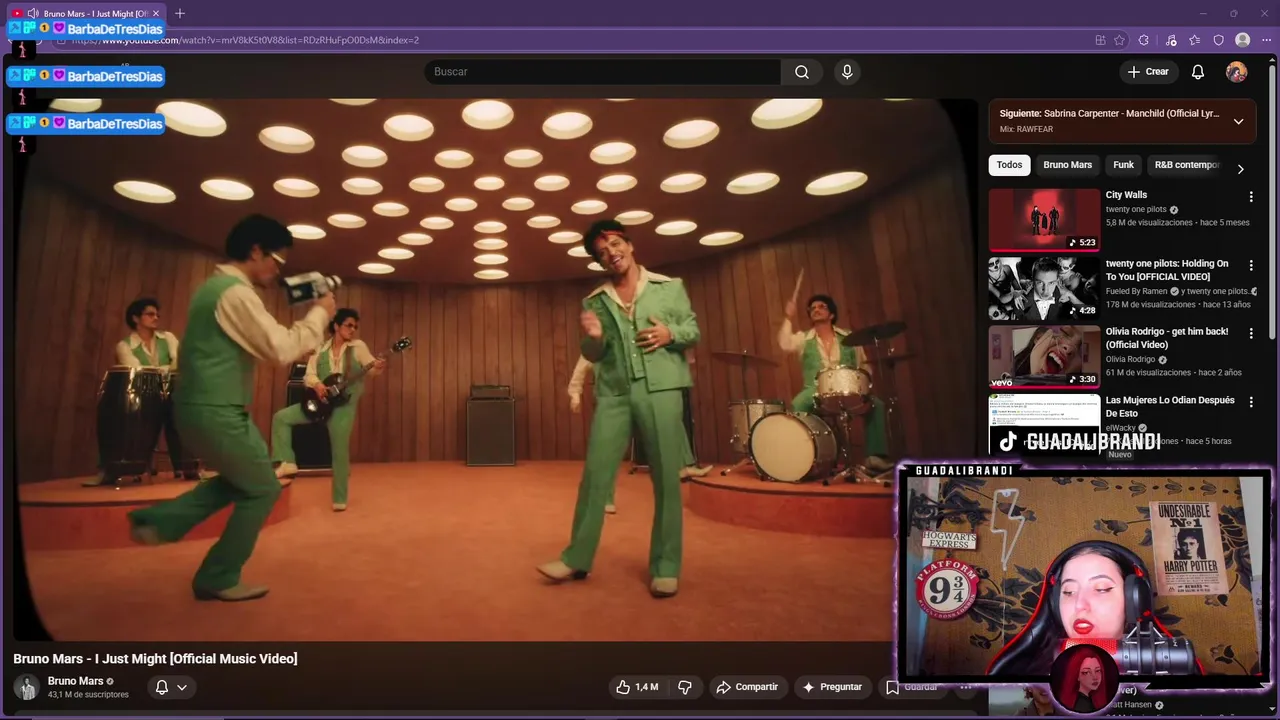Open Las Mujeres Lo Odian Después De Esto title
Image resolution: width=1280 pixels, height=720 pixels.
[1170, 406]
